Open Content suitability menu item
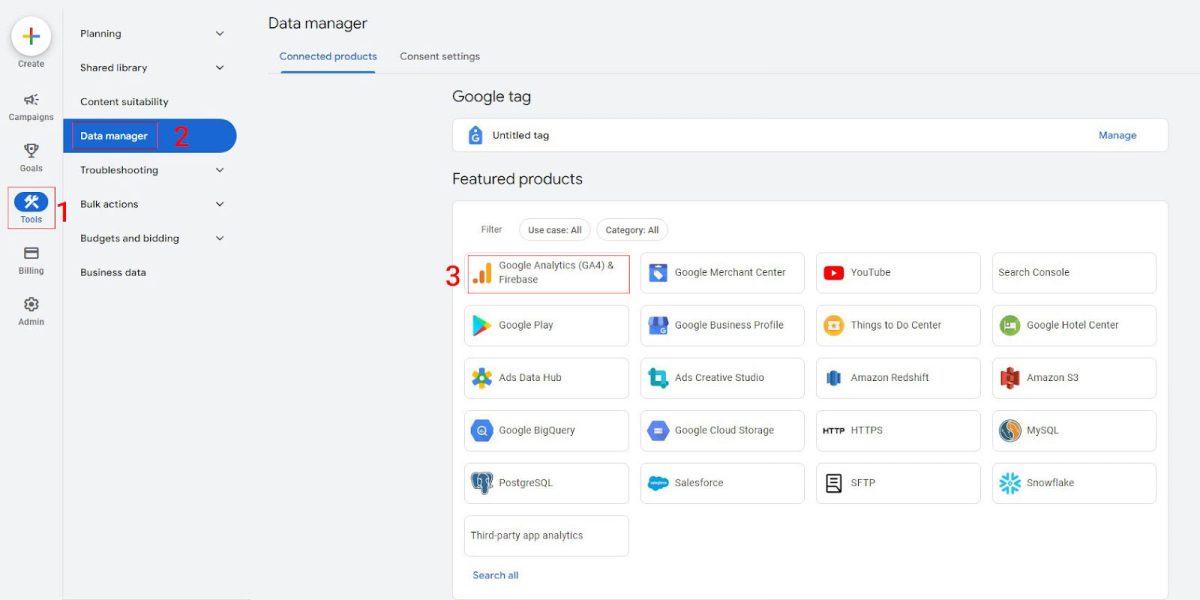Screen dimensions: 1200x600 pos(124,102)
